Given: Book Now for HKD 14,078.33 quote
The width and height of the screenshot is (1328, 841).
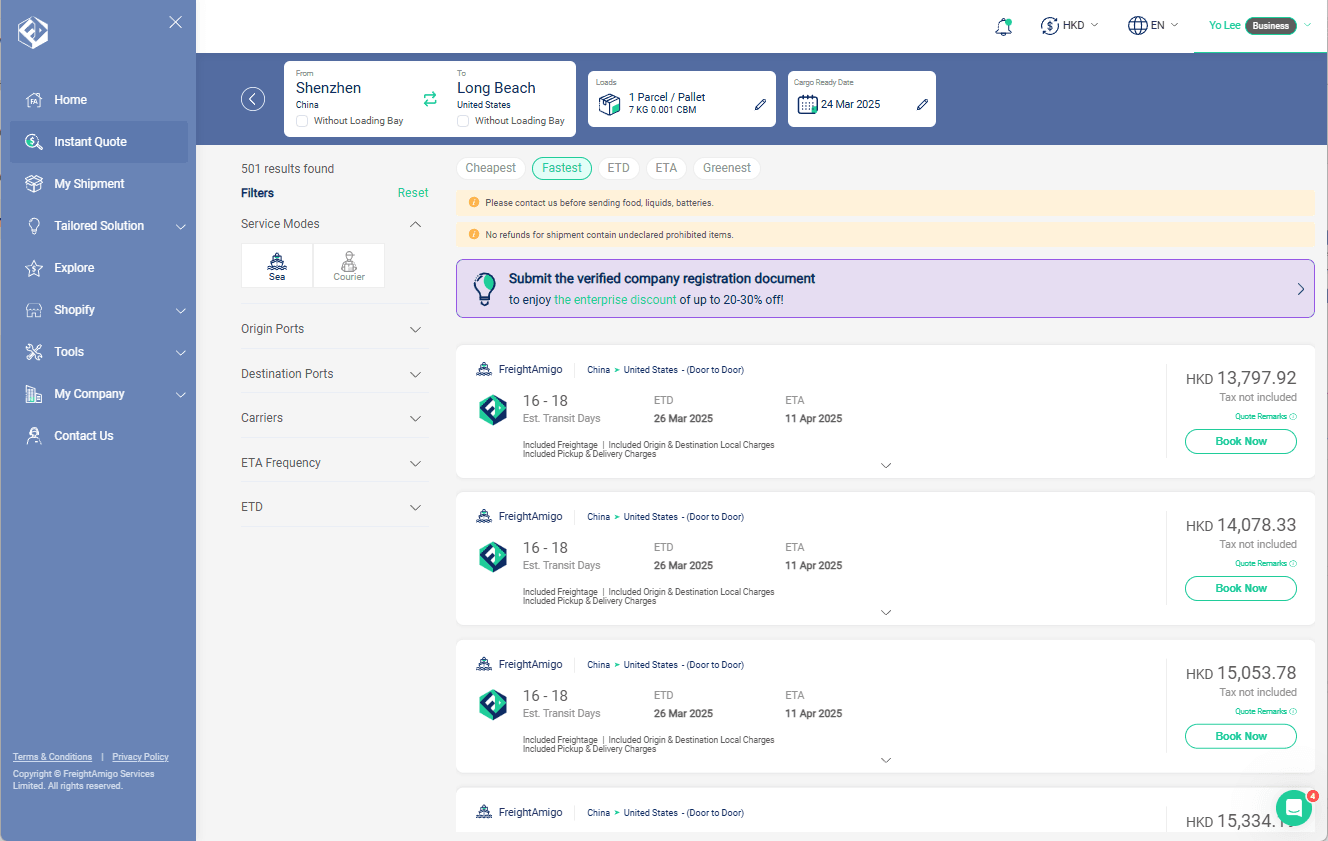Looking at the screenshot, I should pos(1241,588).
